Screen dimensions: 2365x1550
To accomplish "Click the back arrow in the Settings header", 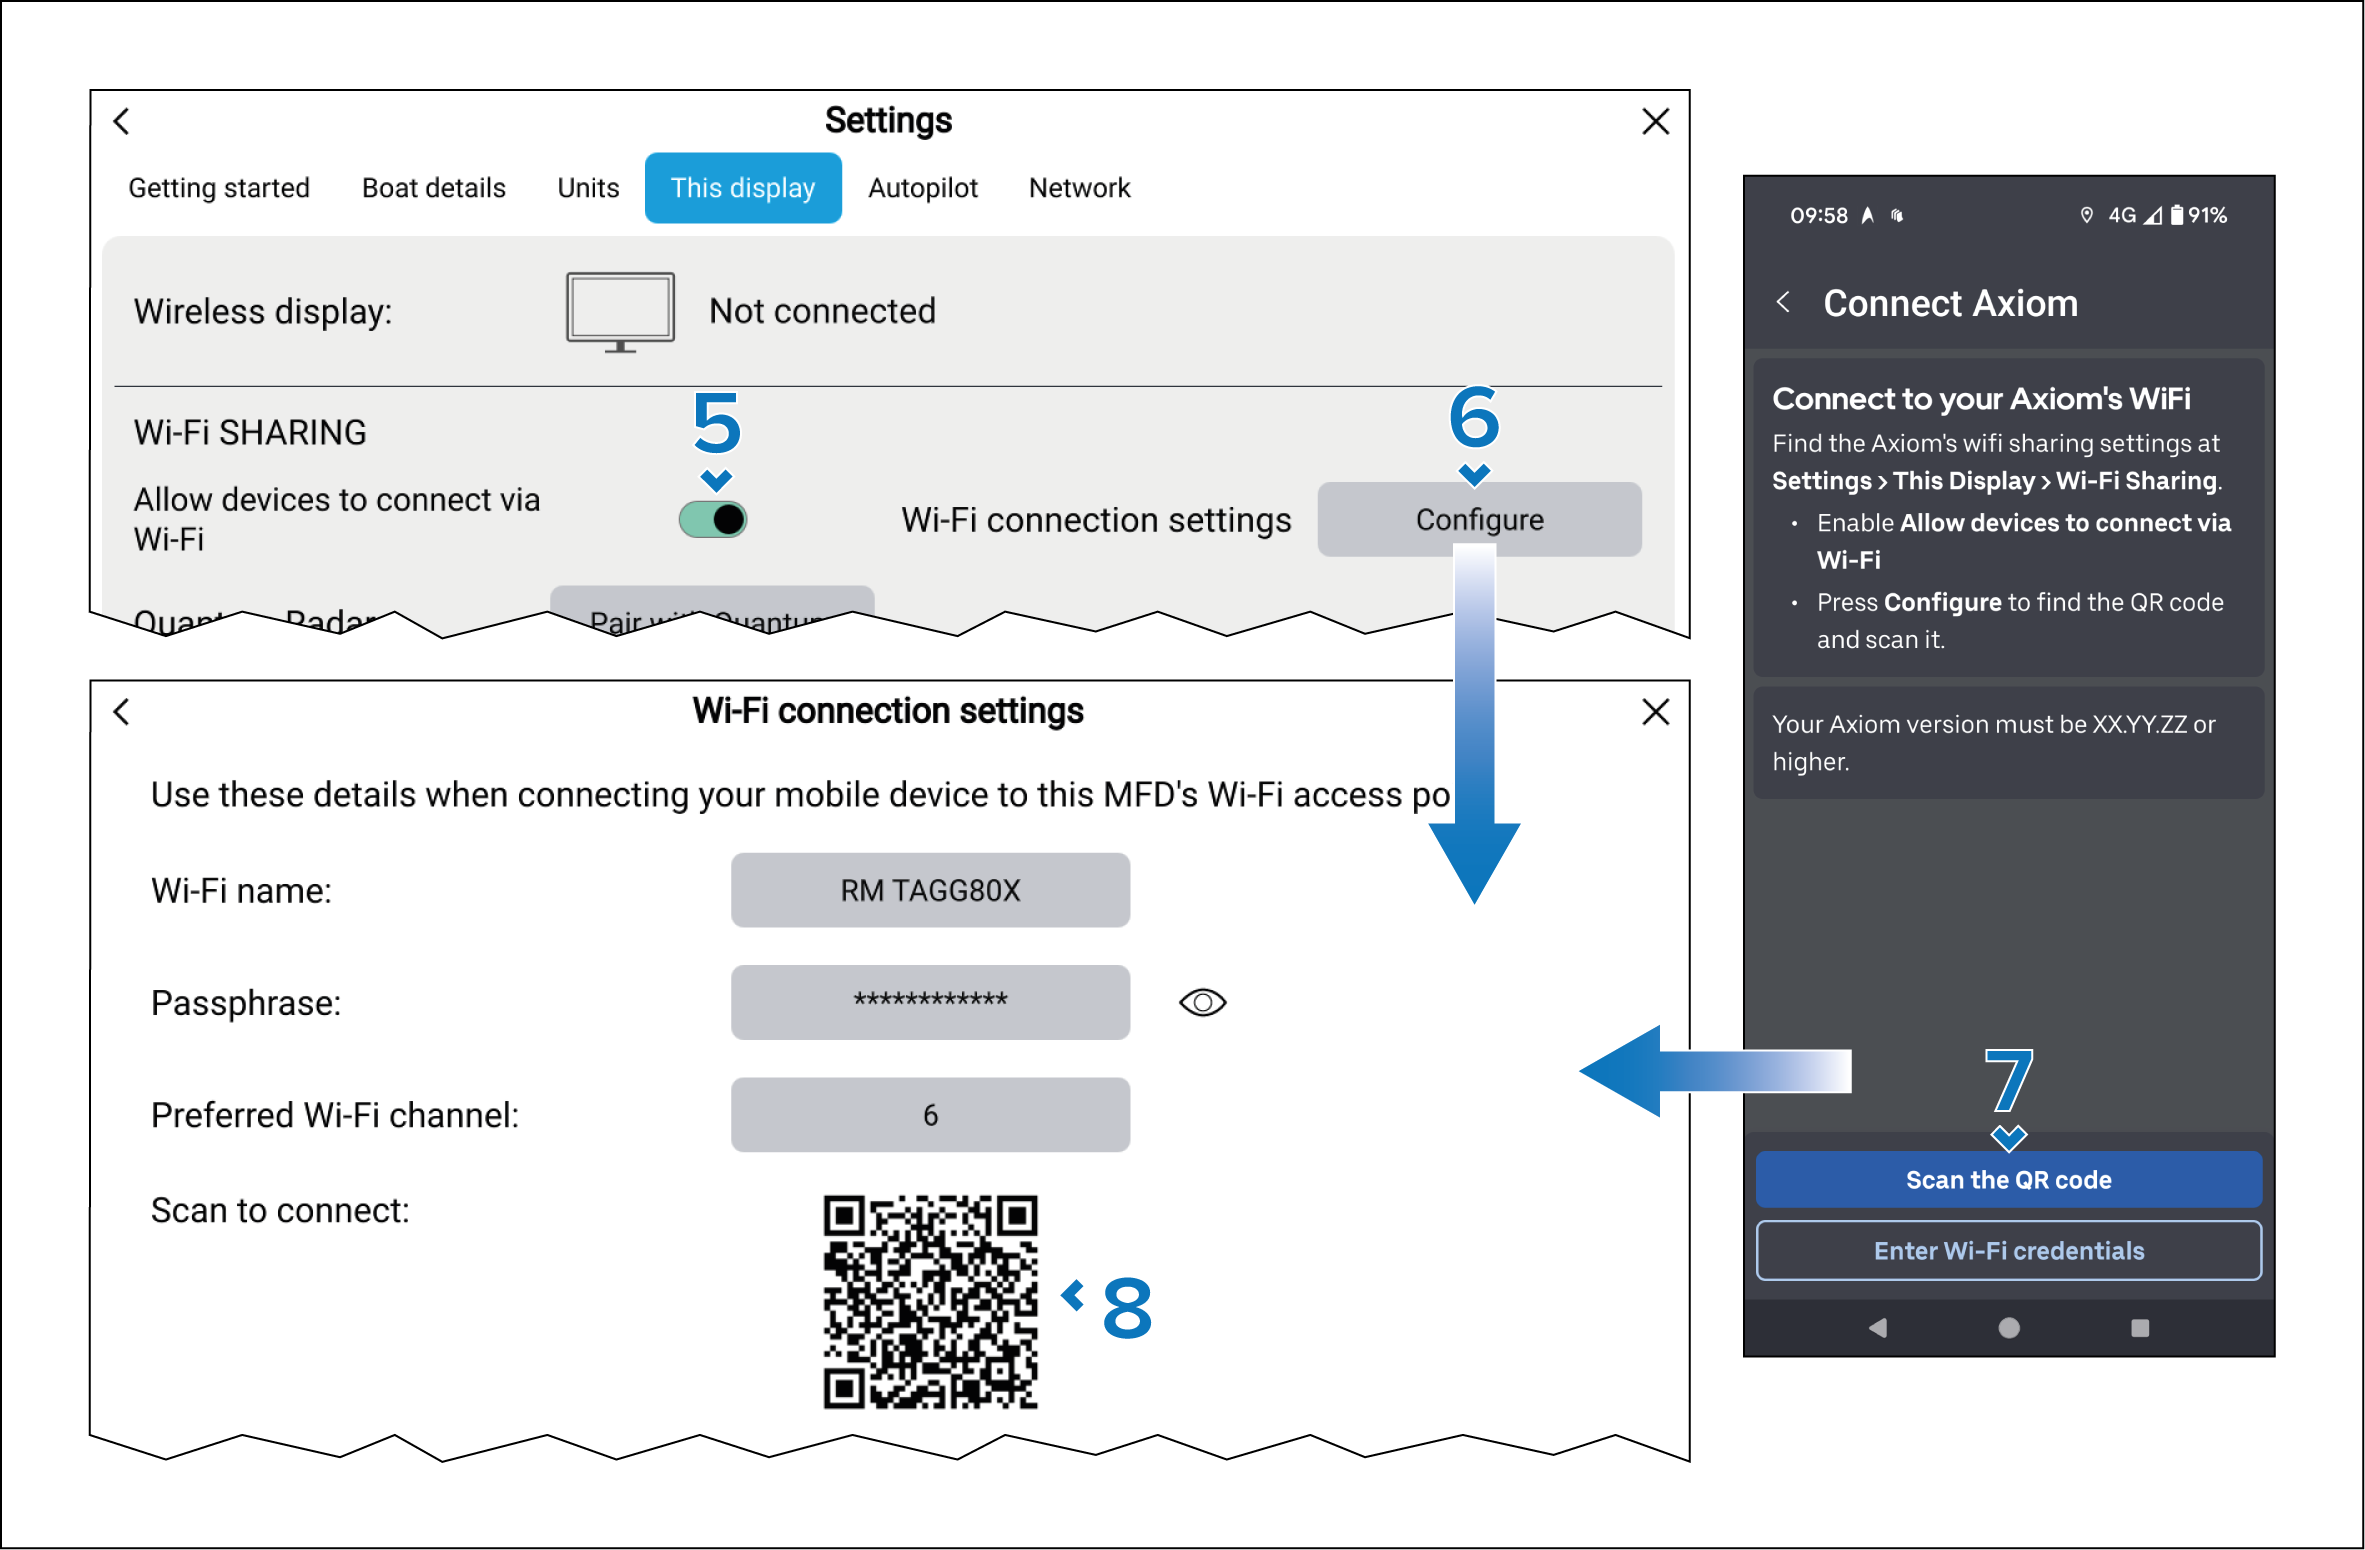I will (122, 121).
